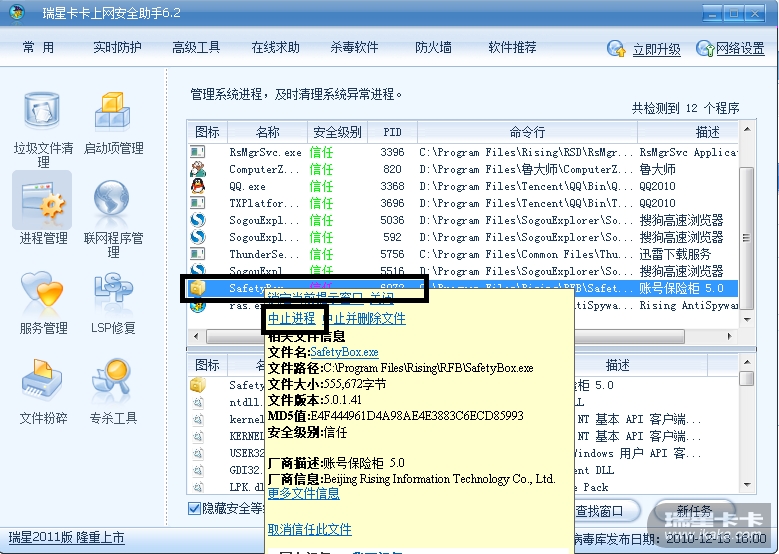Screen dimensions: 779x554
Task: Open the 软件推荐 tab
Action: (512, 47)
